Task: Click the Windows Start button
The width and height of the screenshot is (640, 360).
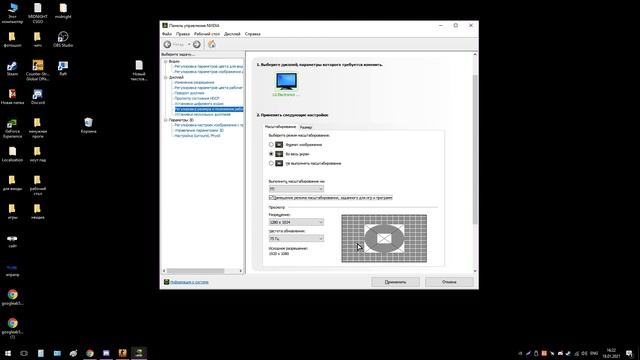Action: (x=8, y=353)
